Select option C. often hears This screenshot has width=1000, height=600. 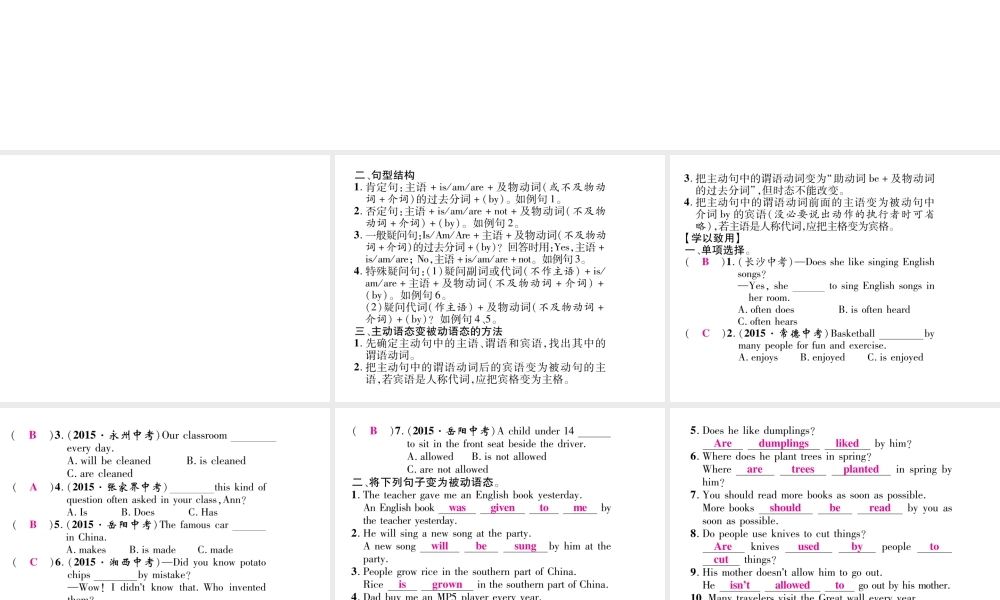point(767,321)
